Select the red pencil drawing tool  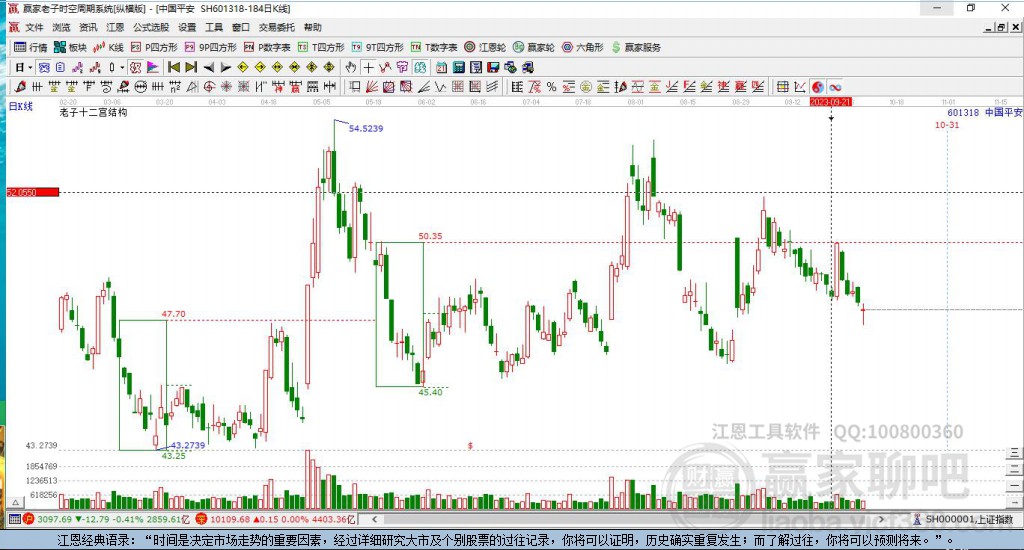(20, 86)
